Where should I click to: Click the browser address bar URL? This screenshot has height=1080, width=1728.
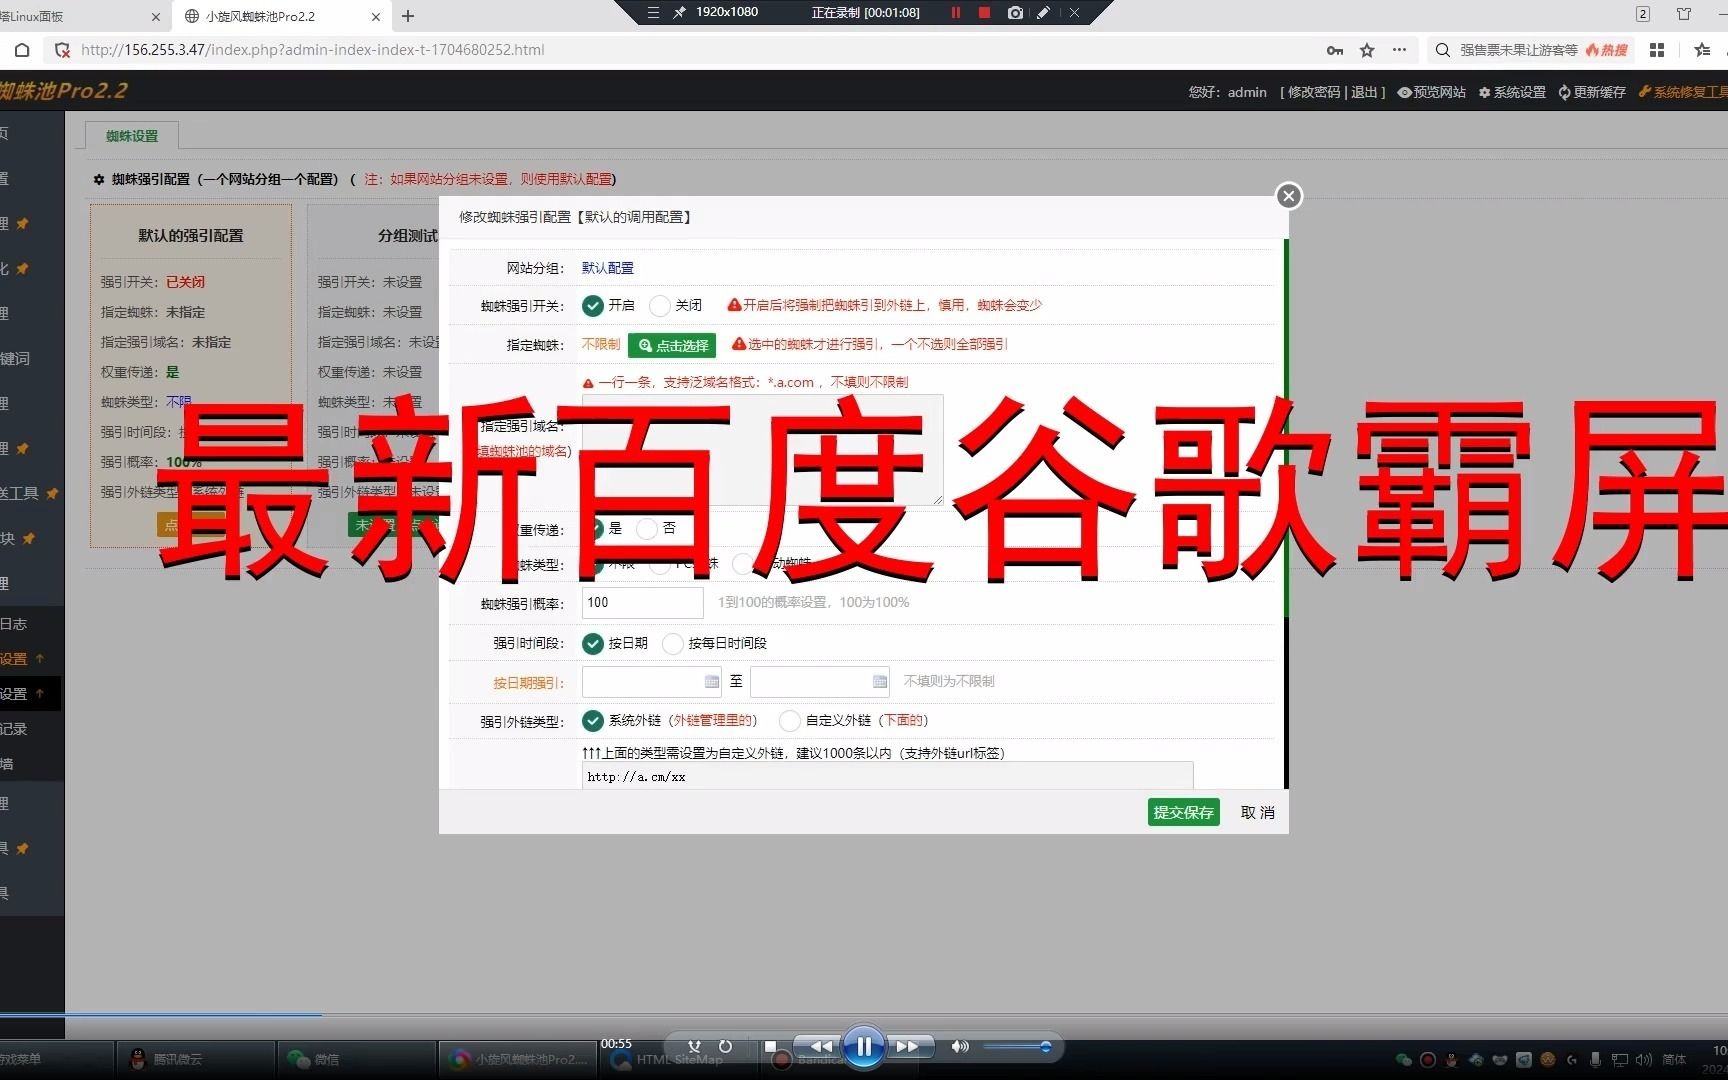coord(312,50)
